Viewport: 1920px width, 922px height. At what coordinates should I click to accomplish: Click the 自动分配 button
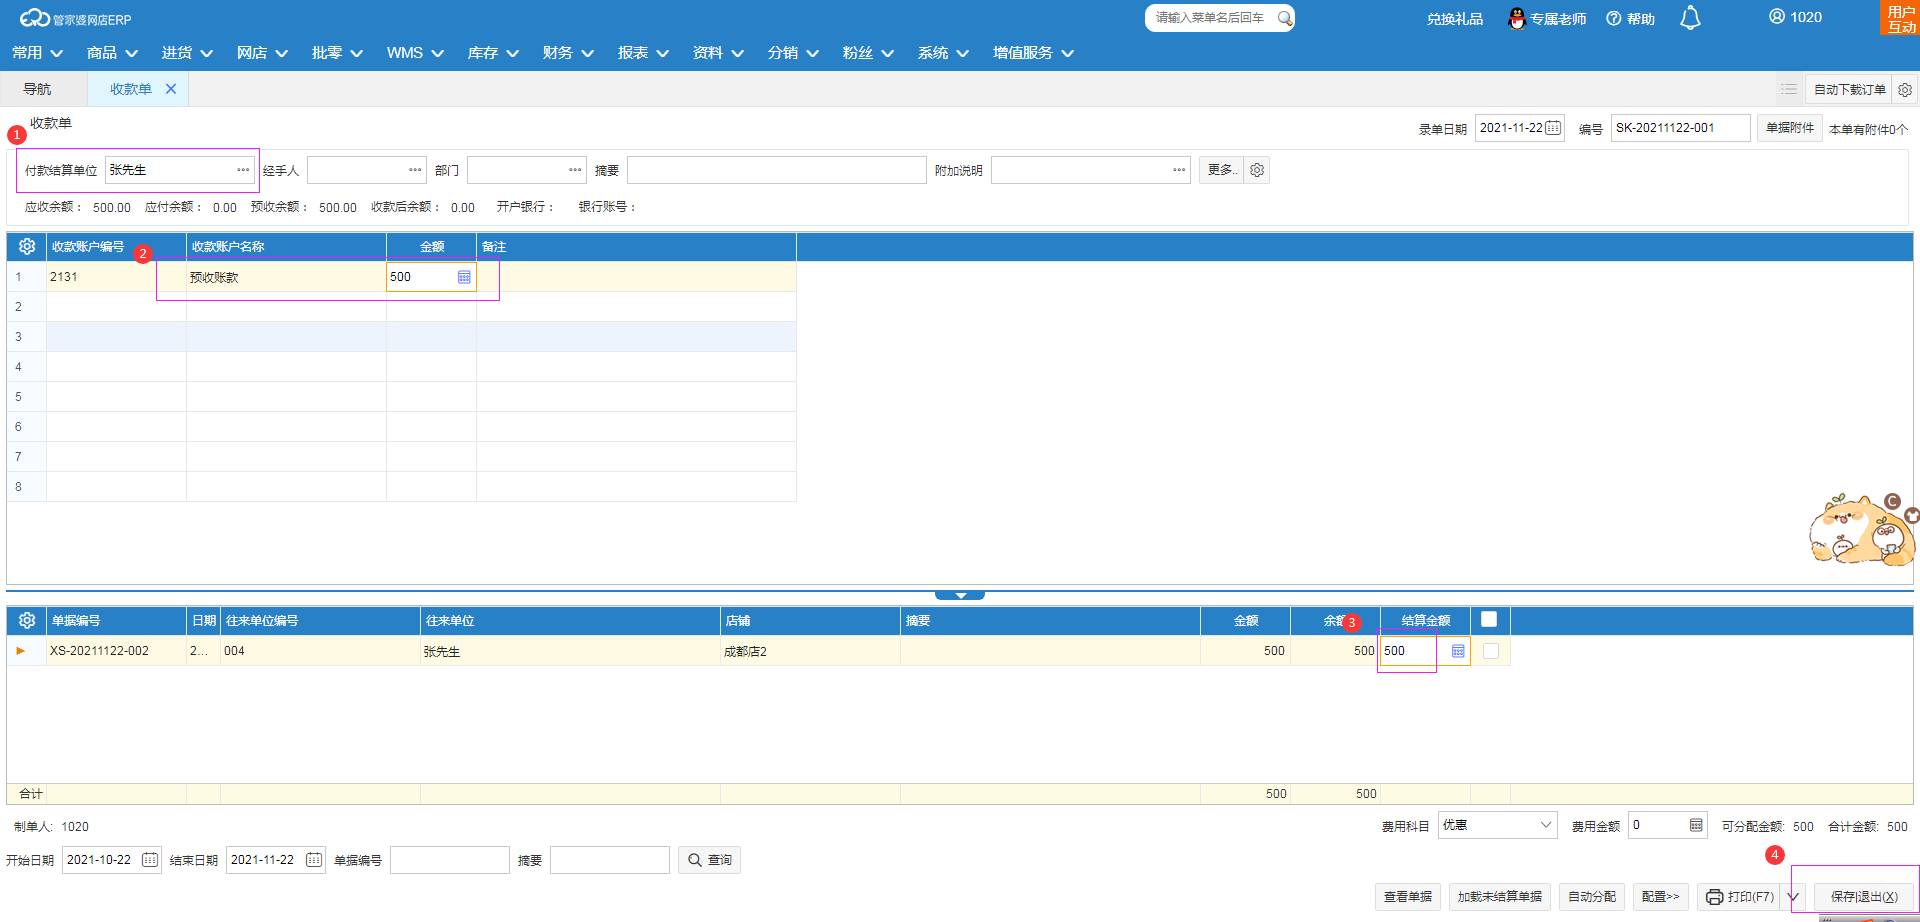[1592, 897]
